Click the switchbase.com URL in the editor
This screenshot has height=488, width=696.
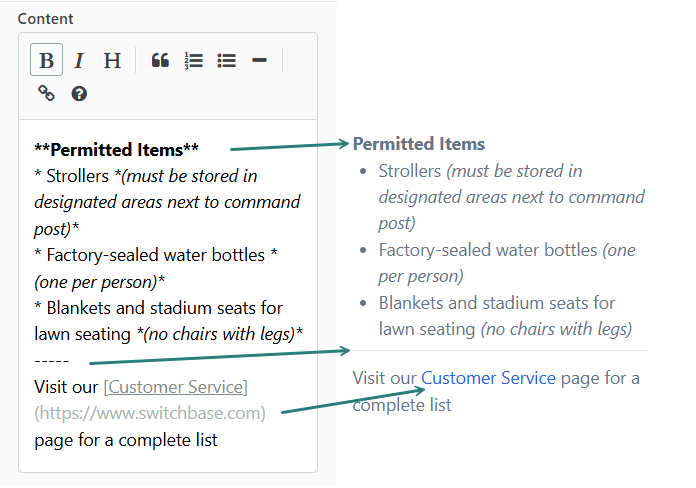[150, 412]
